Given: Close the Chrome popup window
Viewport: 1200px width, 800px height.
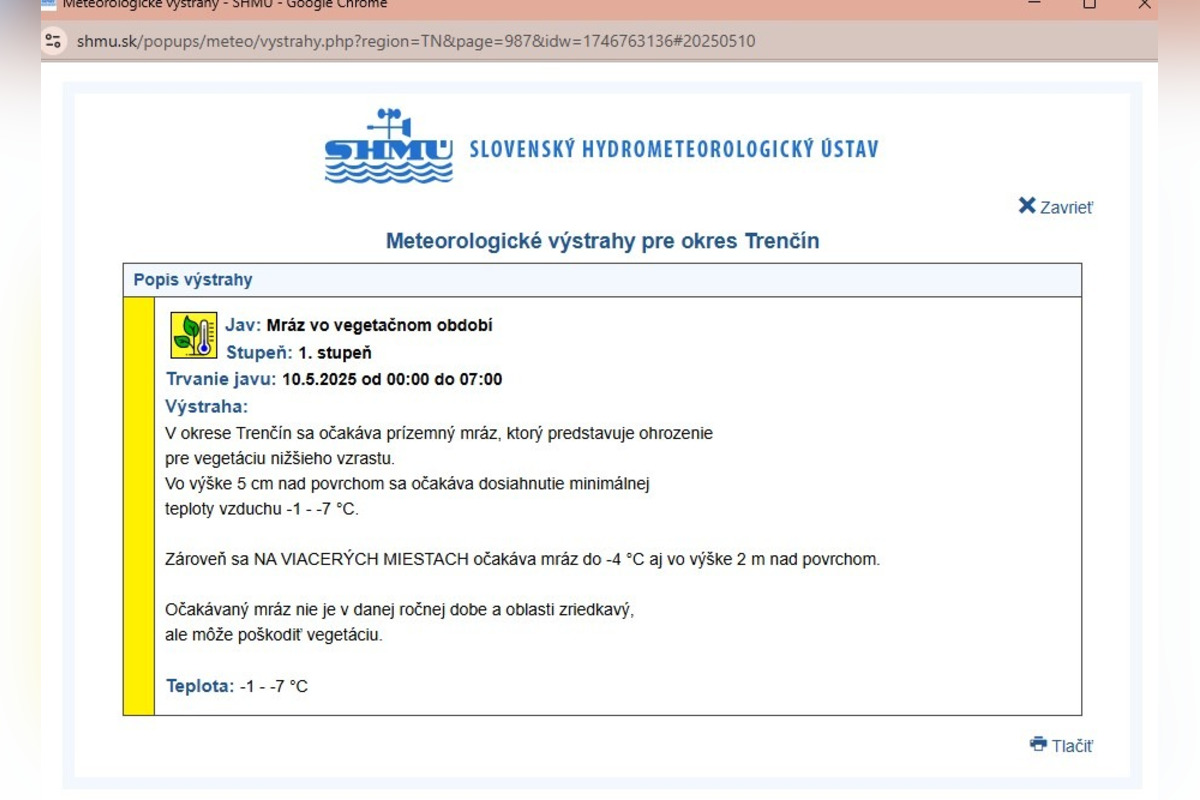Looking at the screenshot, I should click(x=1145, y=5).
